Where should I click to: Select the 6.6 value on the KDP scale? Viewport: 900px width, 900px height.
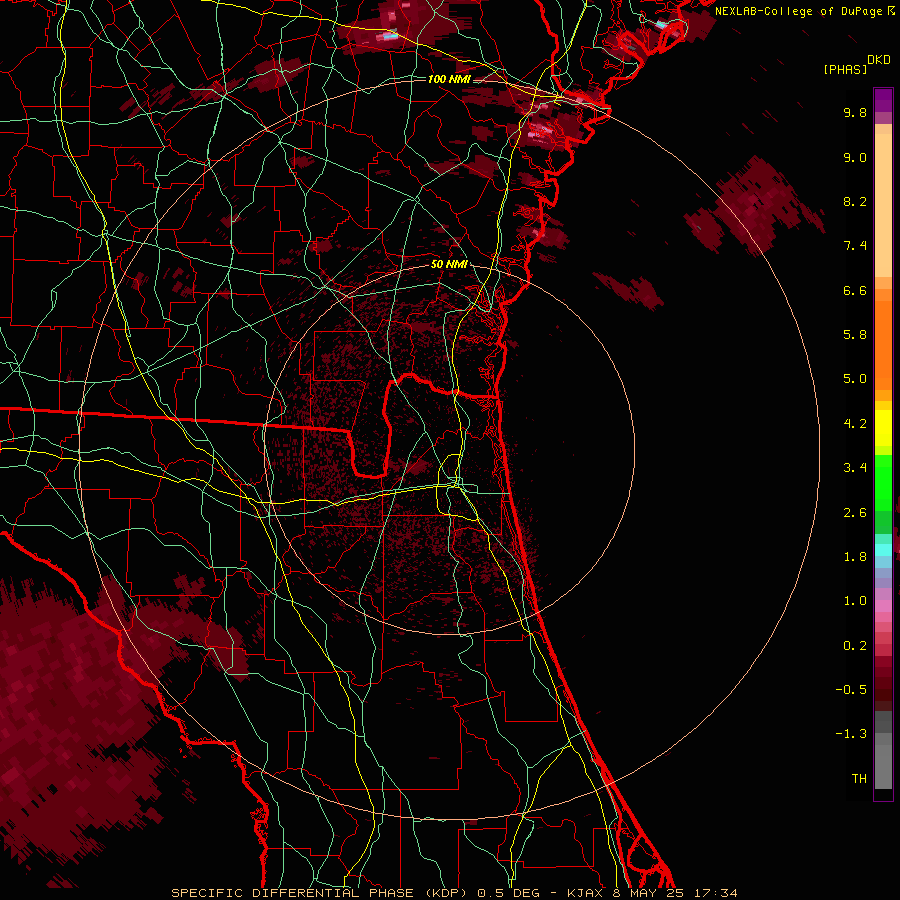click(855, 290)
